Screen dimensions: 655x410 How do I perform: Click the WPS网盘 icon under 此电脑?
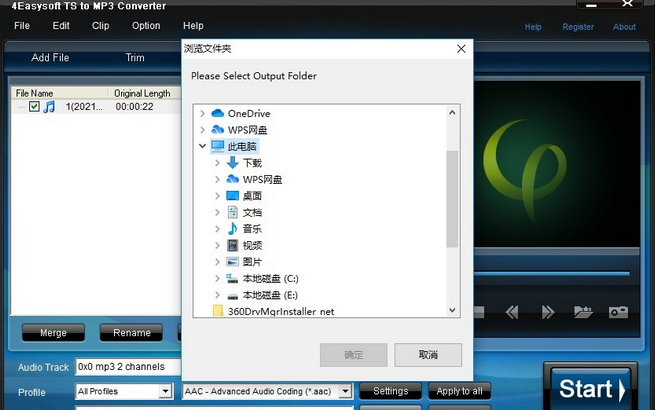point(233,179)
